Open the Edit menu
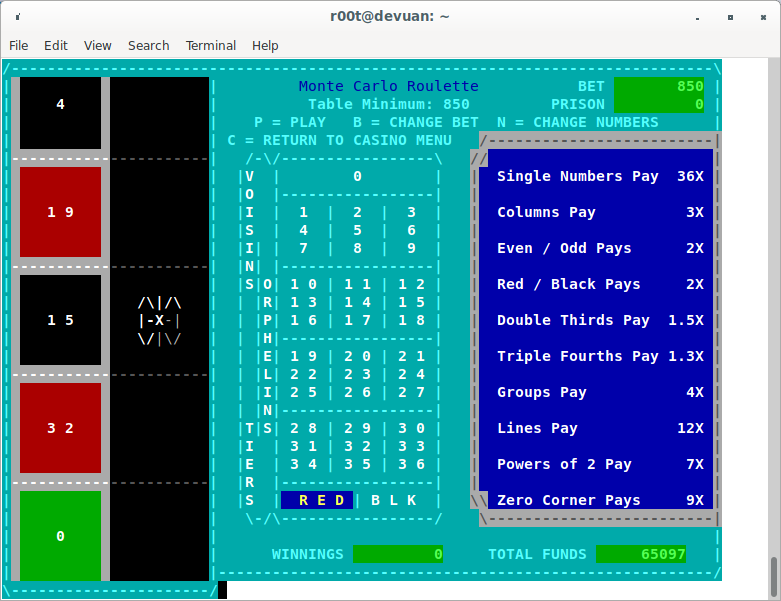The width and height of the screenshot is (781, 601). click(x=56, y=45)
